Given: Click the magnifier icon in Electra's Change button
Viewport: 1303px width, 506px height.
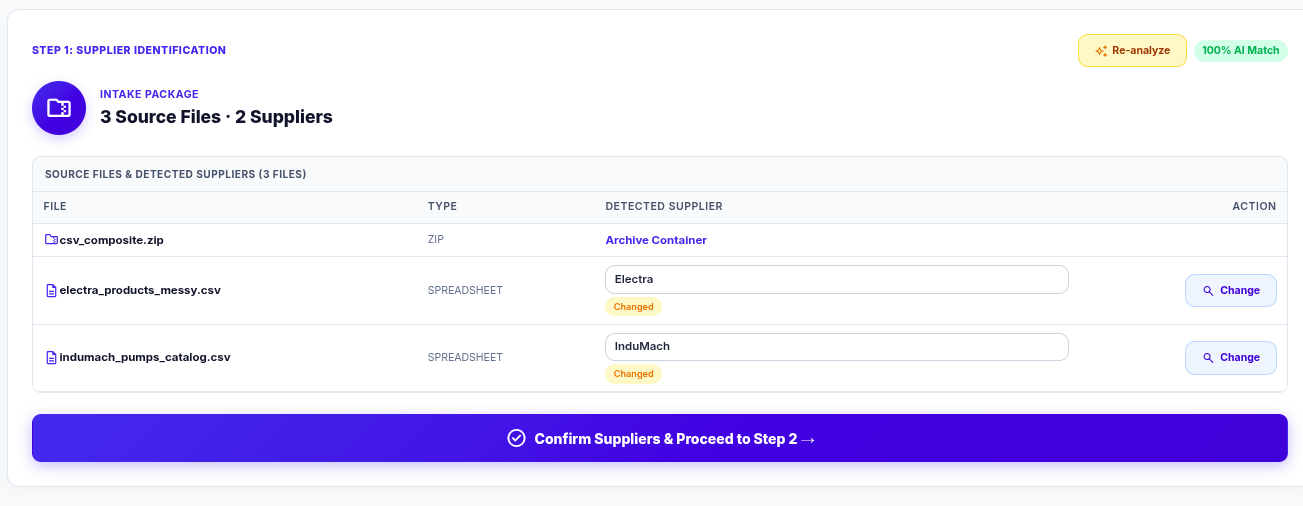Looking at the screenshot, I should pyautogui.click(x=1208, y=291).
